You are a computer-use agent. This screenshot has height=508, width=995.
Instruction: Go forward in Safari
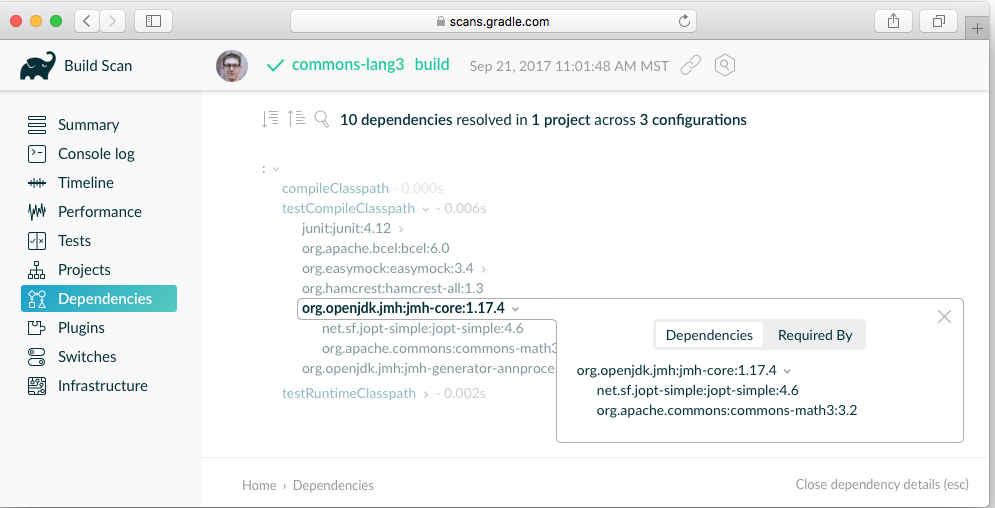(112, 21)
